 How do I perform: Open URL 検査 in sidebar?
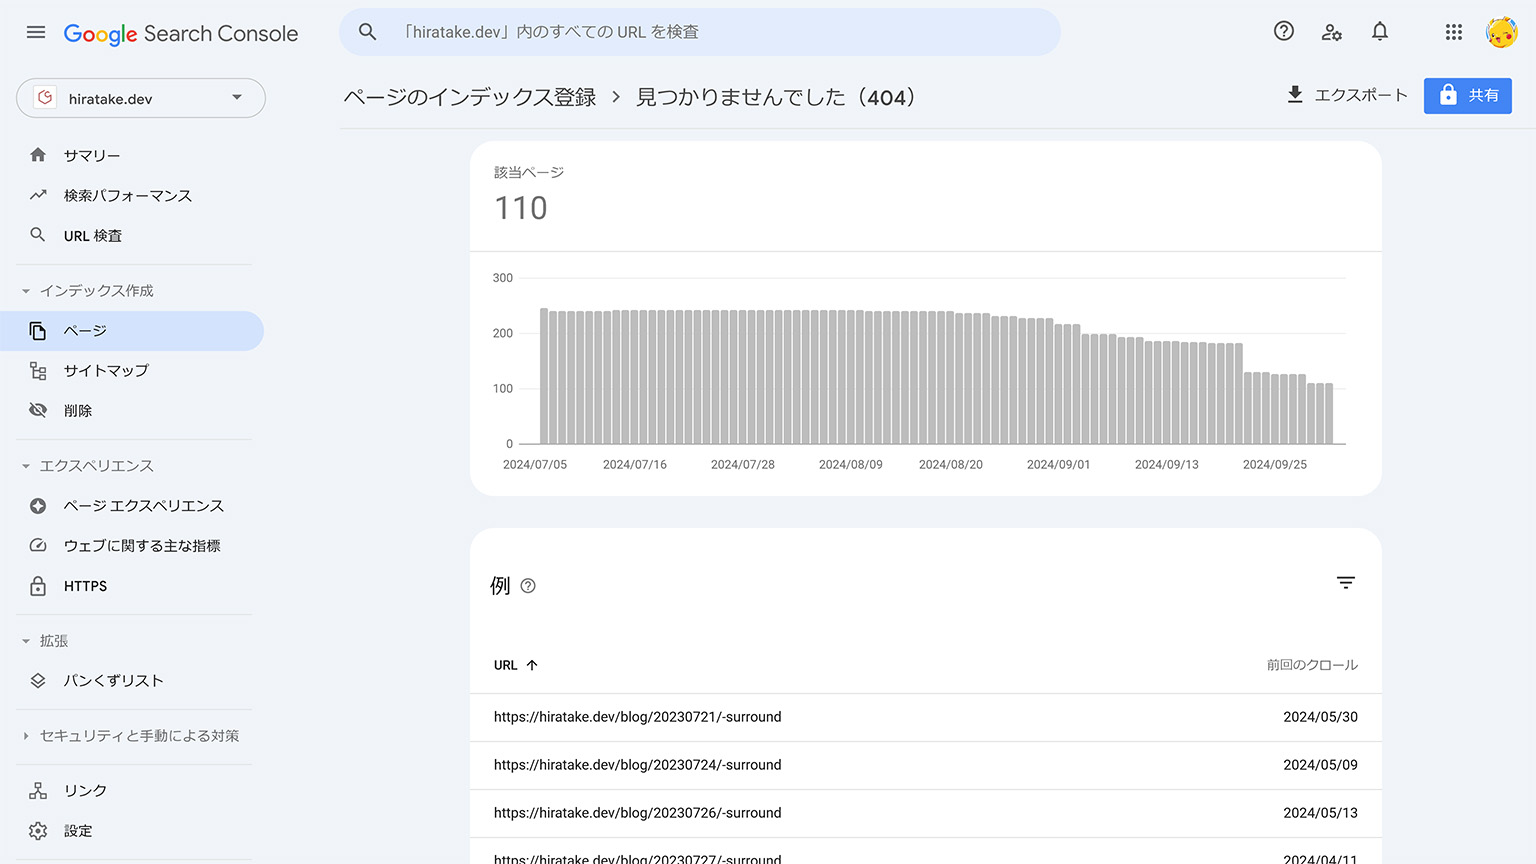[x=132, y=235]
